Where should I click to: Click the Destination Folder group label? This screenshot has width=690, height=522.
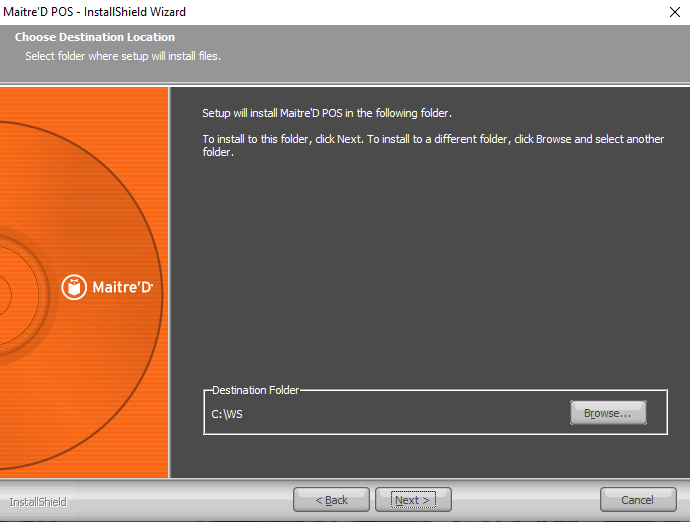point(255,389)
